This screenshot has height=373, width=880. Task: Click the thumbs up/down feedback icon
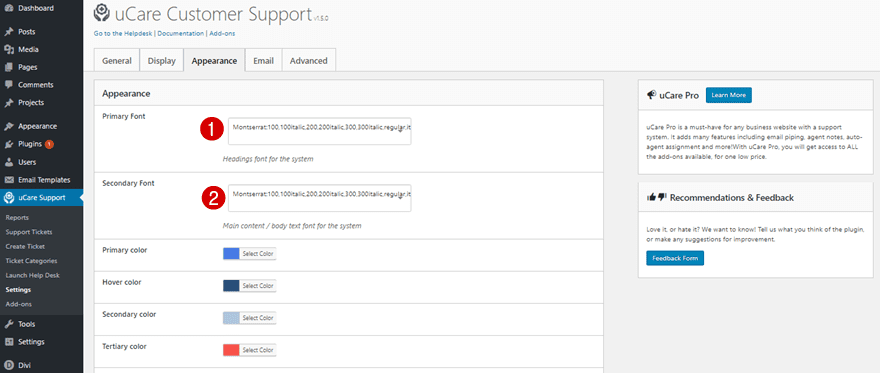pyautogui.click(x=657, y=197)
